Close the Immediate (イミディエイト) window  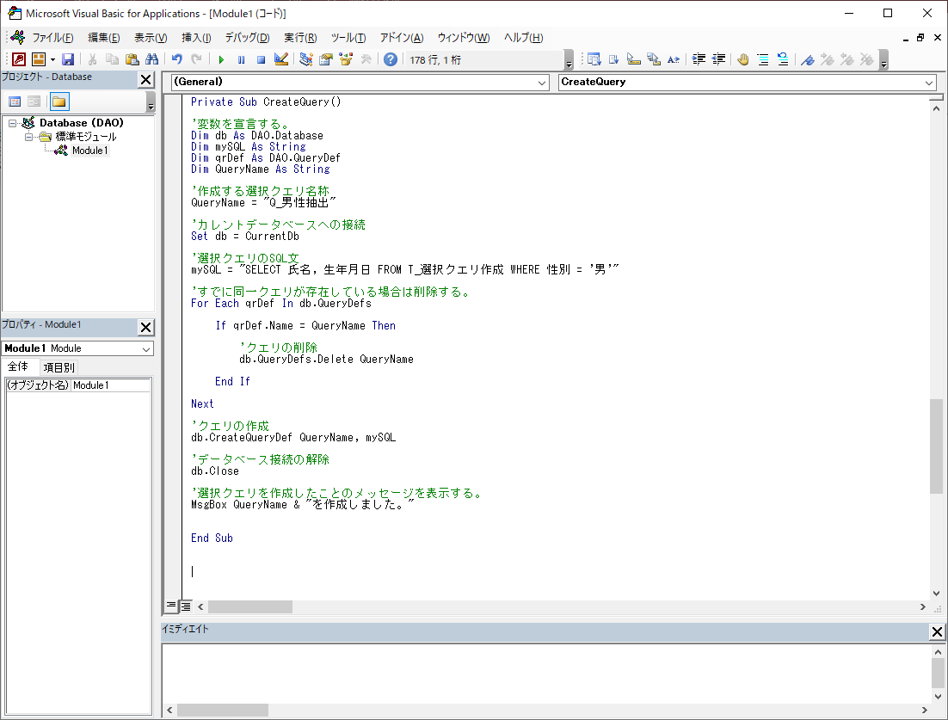tap(937, 631)
